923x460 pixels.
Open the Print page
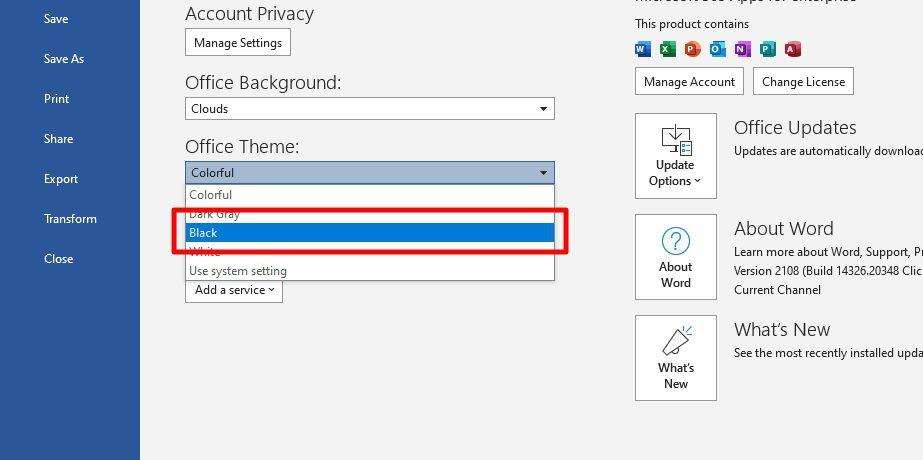coord(57,99)
